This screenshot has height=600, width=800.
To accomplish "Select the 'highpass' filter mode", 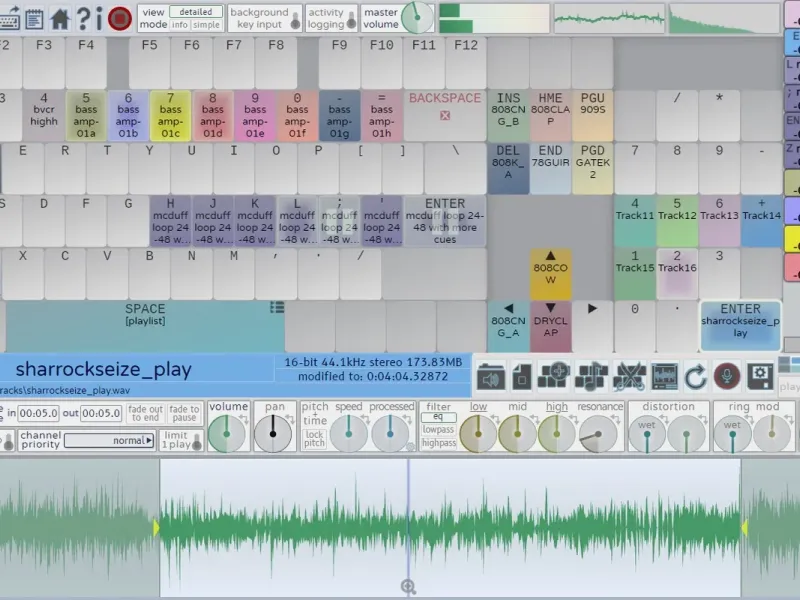I will [438, 443].
